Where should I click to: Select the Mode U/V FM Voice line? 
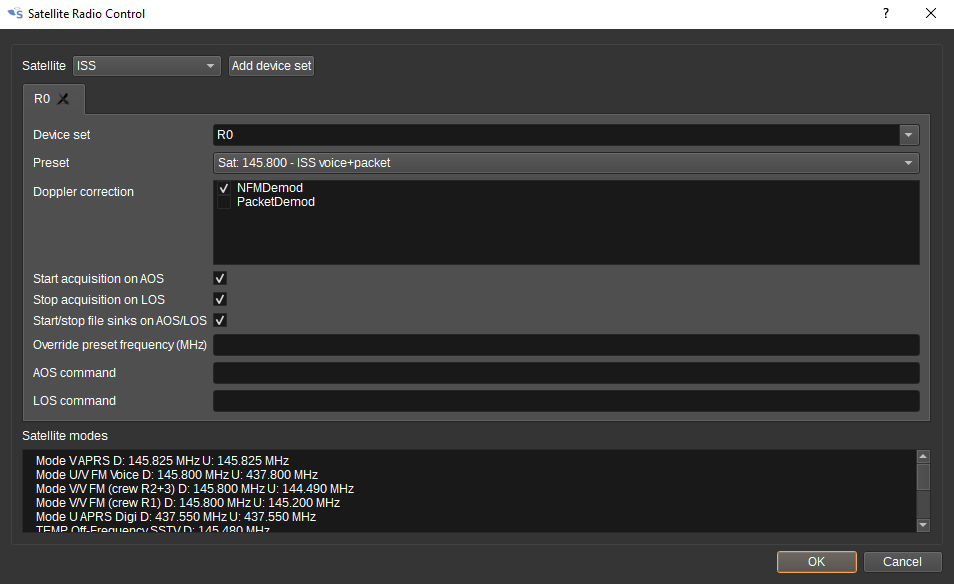176,474
